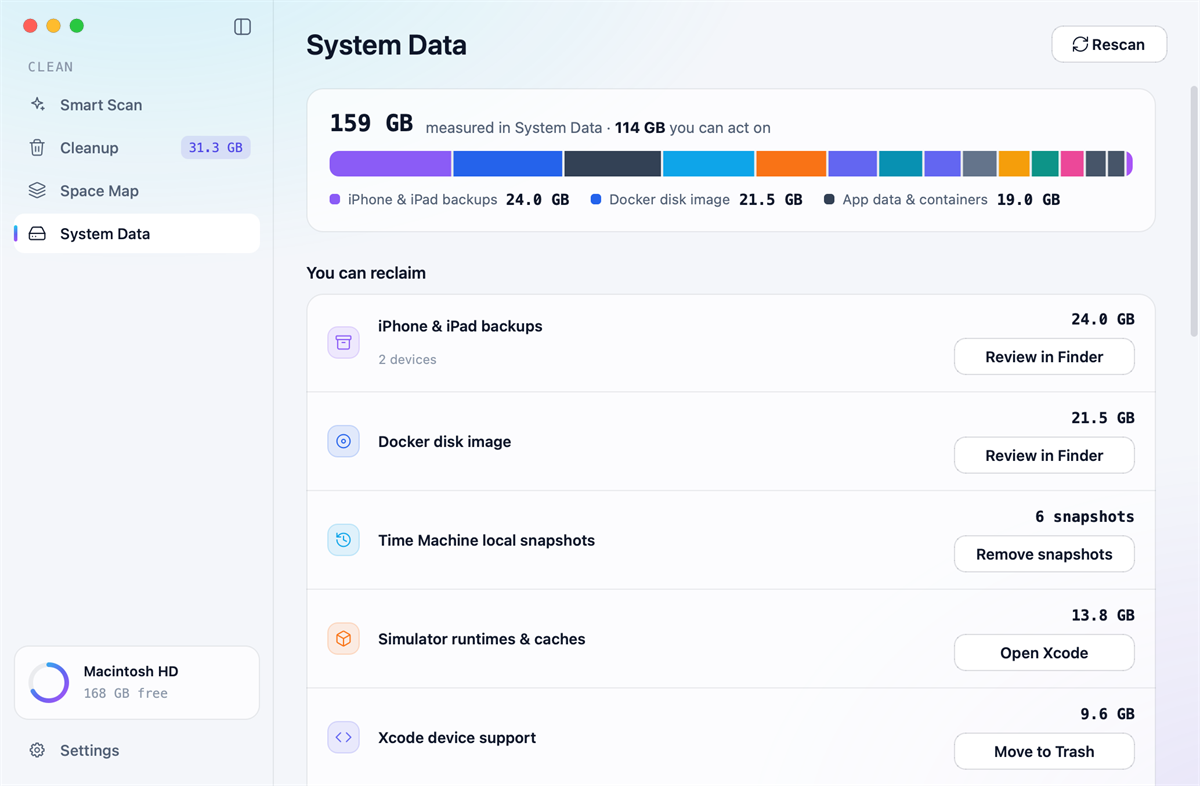Click the purple first segment of storage bar
Image resolution: width=1200 pixels, height=786 pixels.
pyautogui.click(x=391, y=164)
